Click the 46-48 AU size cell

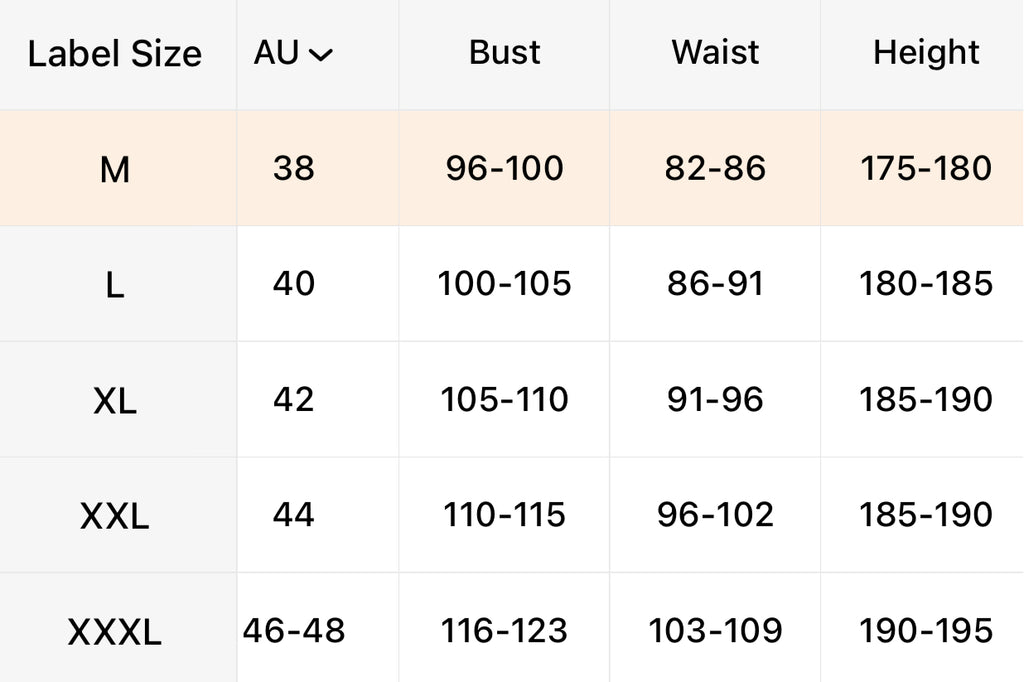coord(294,630)
